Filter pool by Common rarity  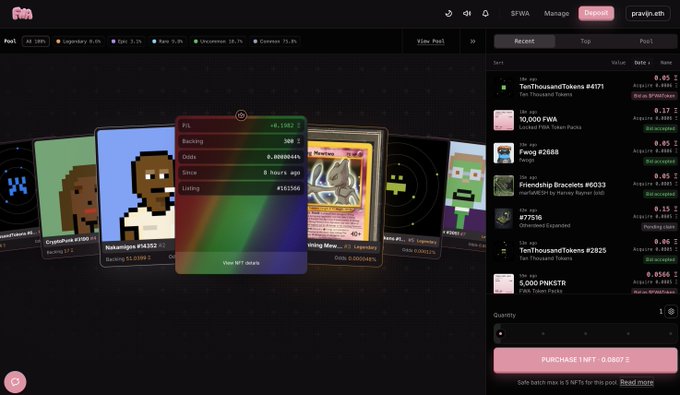pos(275,41)
